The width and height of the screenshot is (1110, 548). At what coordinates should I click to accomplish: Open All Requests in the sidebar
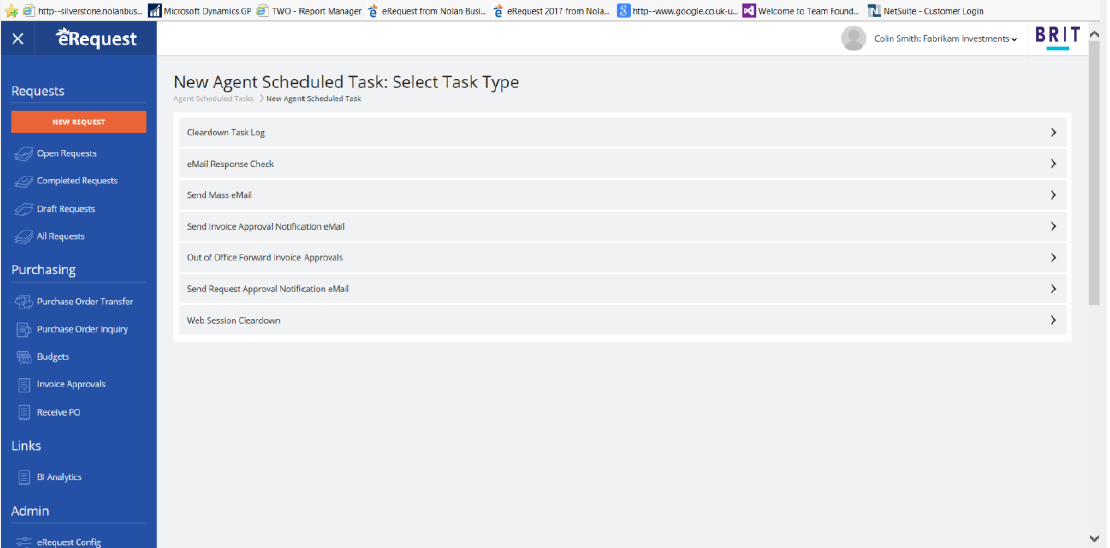coord(60,237)
